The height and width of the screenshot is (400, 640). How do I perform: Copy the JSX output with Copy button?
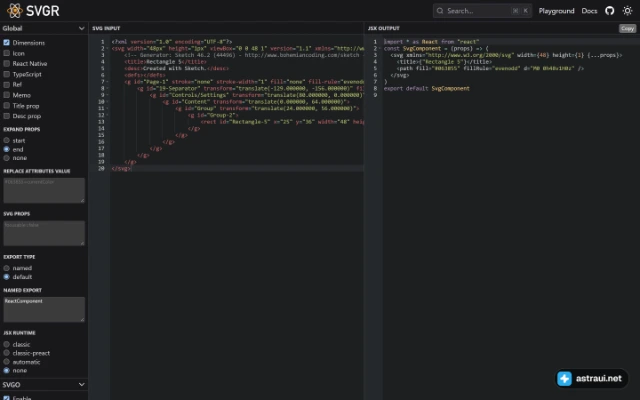point(627,28)
